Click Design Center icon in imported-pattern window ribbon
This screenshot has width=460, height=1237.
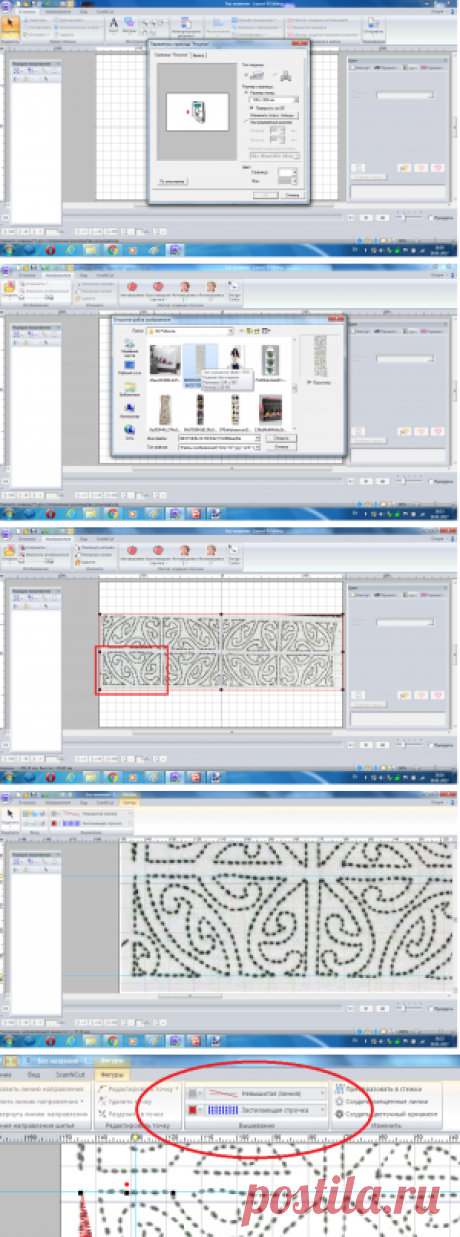pyautogui.click(x=233, y=556)
